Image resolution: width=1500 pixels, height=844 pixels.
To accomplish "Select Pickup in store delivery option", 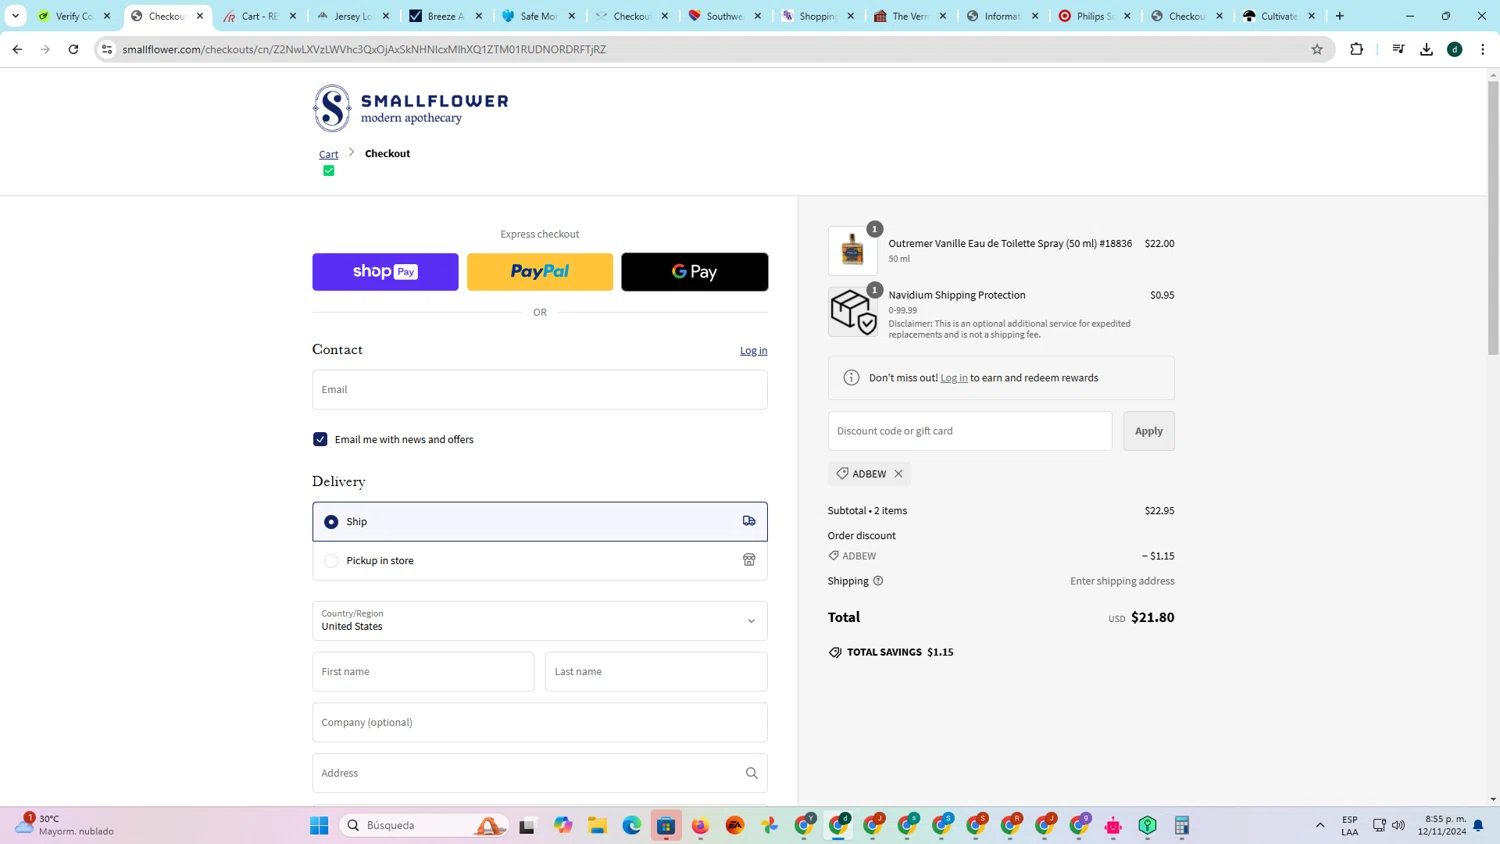I will pyautogui.click(x=540, y=561).
